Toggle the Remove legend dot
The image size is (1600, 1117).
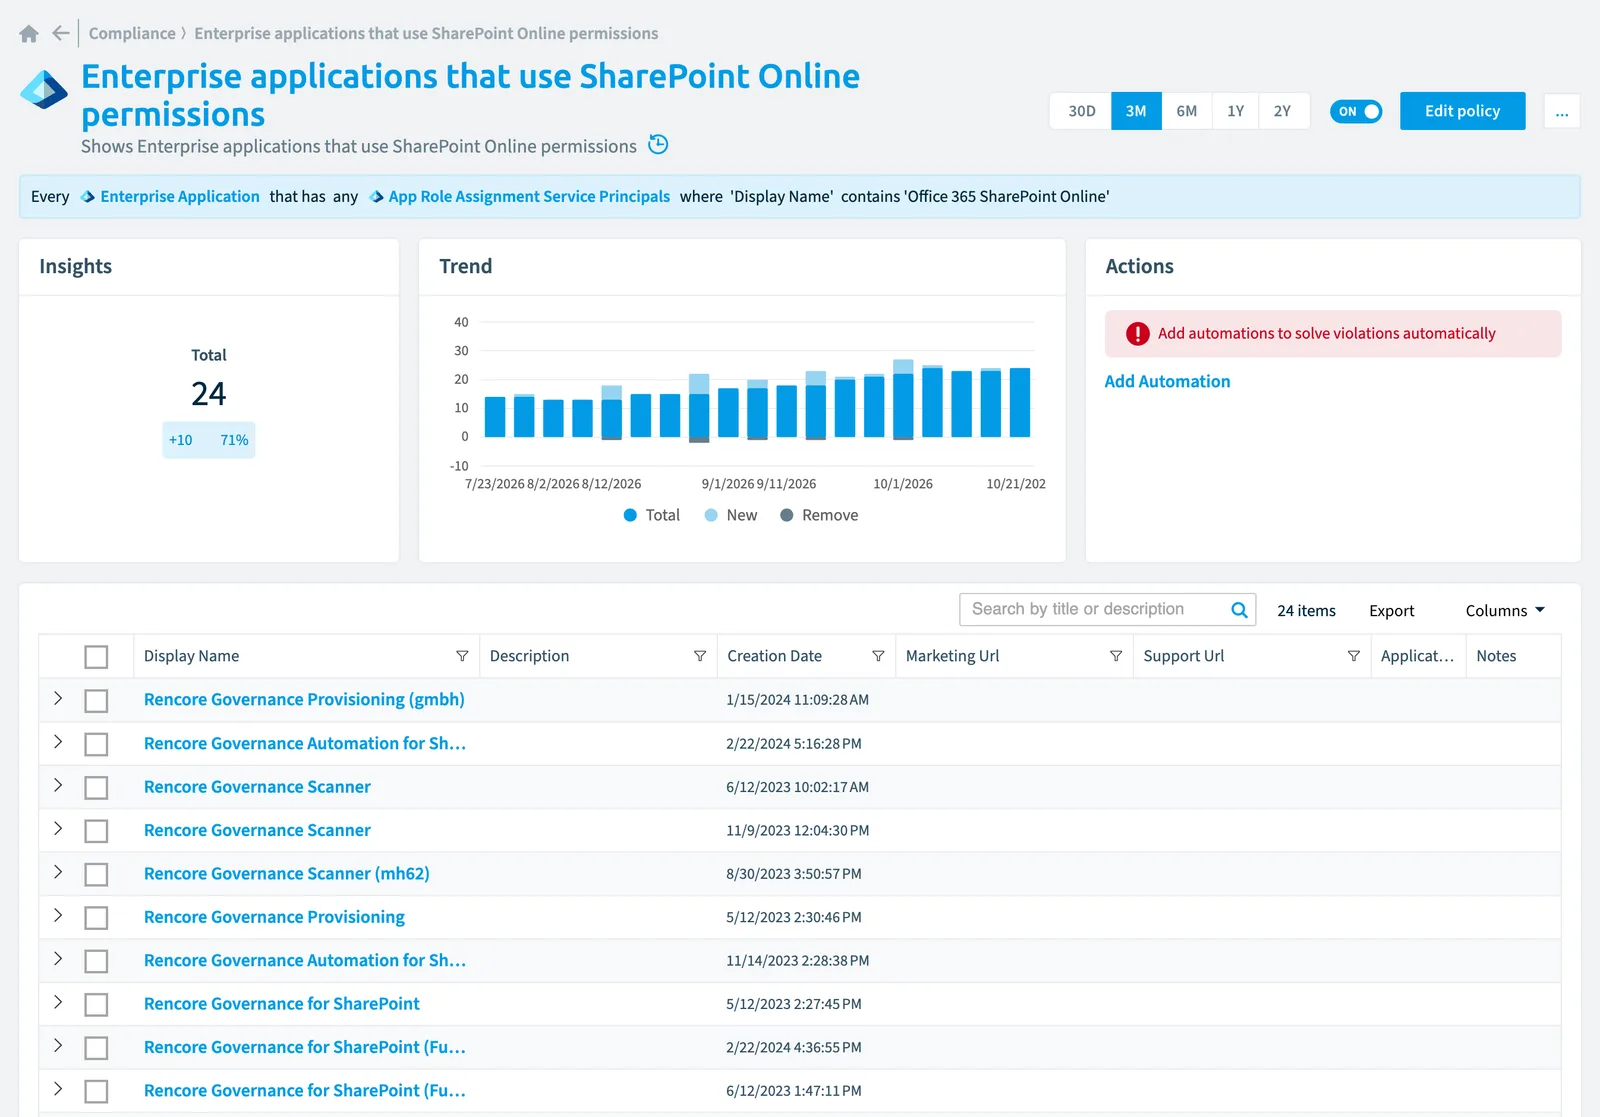click(x=787, y=515)
